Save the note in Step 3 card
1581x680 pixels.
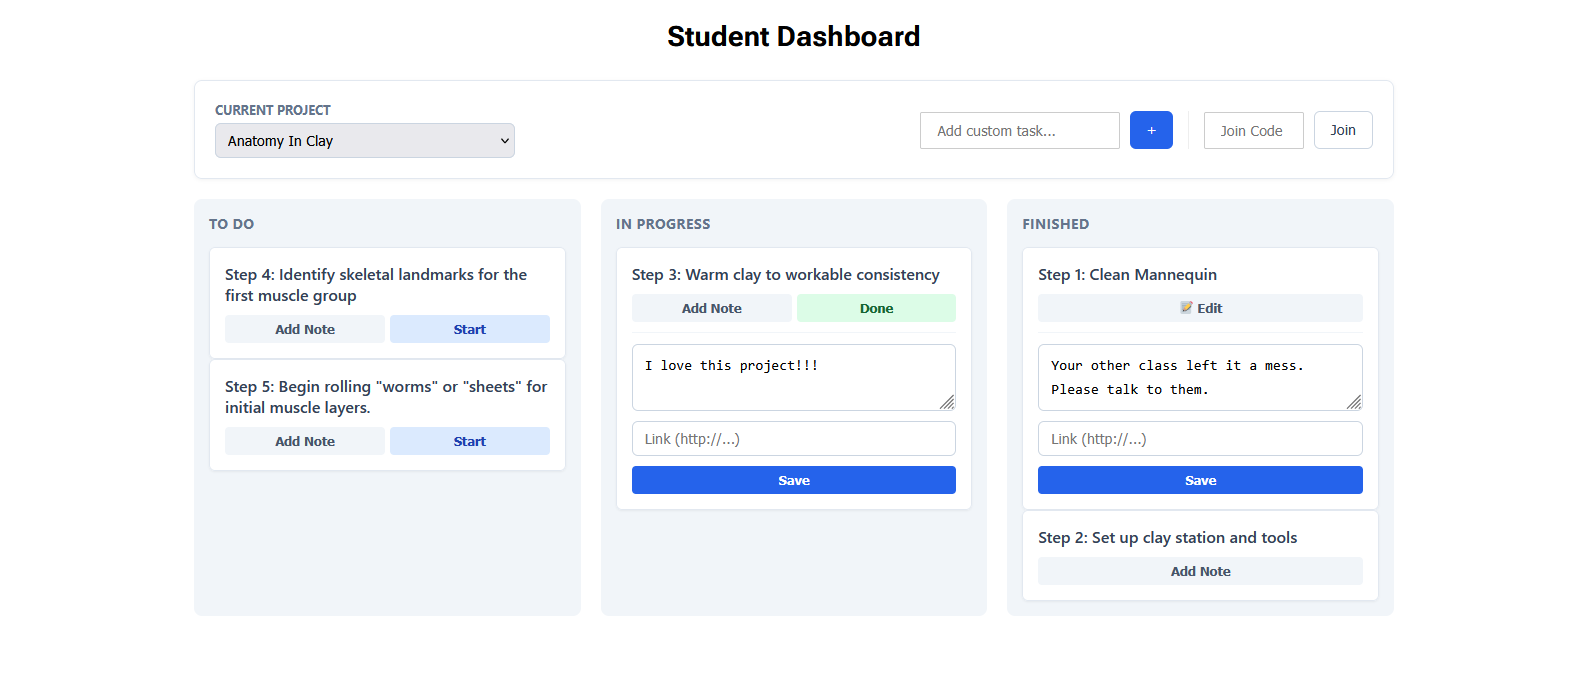coord(794,480)
